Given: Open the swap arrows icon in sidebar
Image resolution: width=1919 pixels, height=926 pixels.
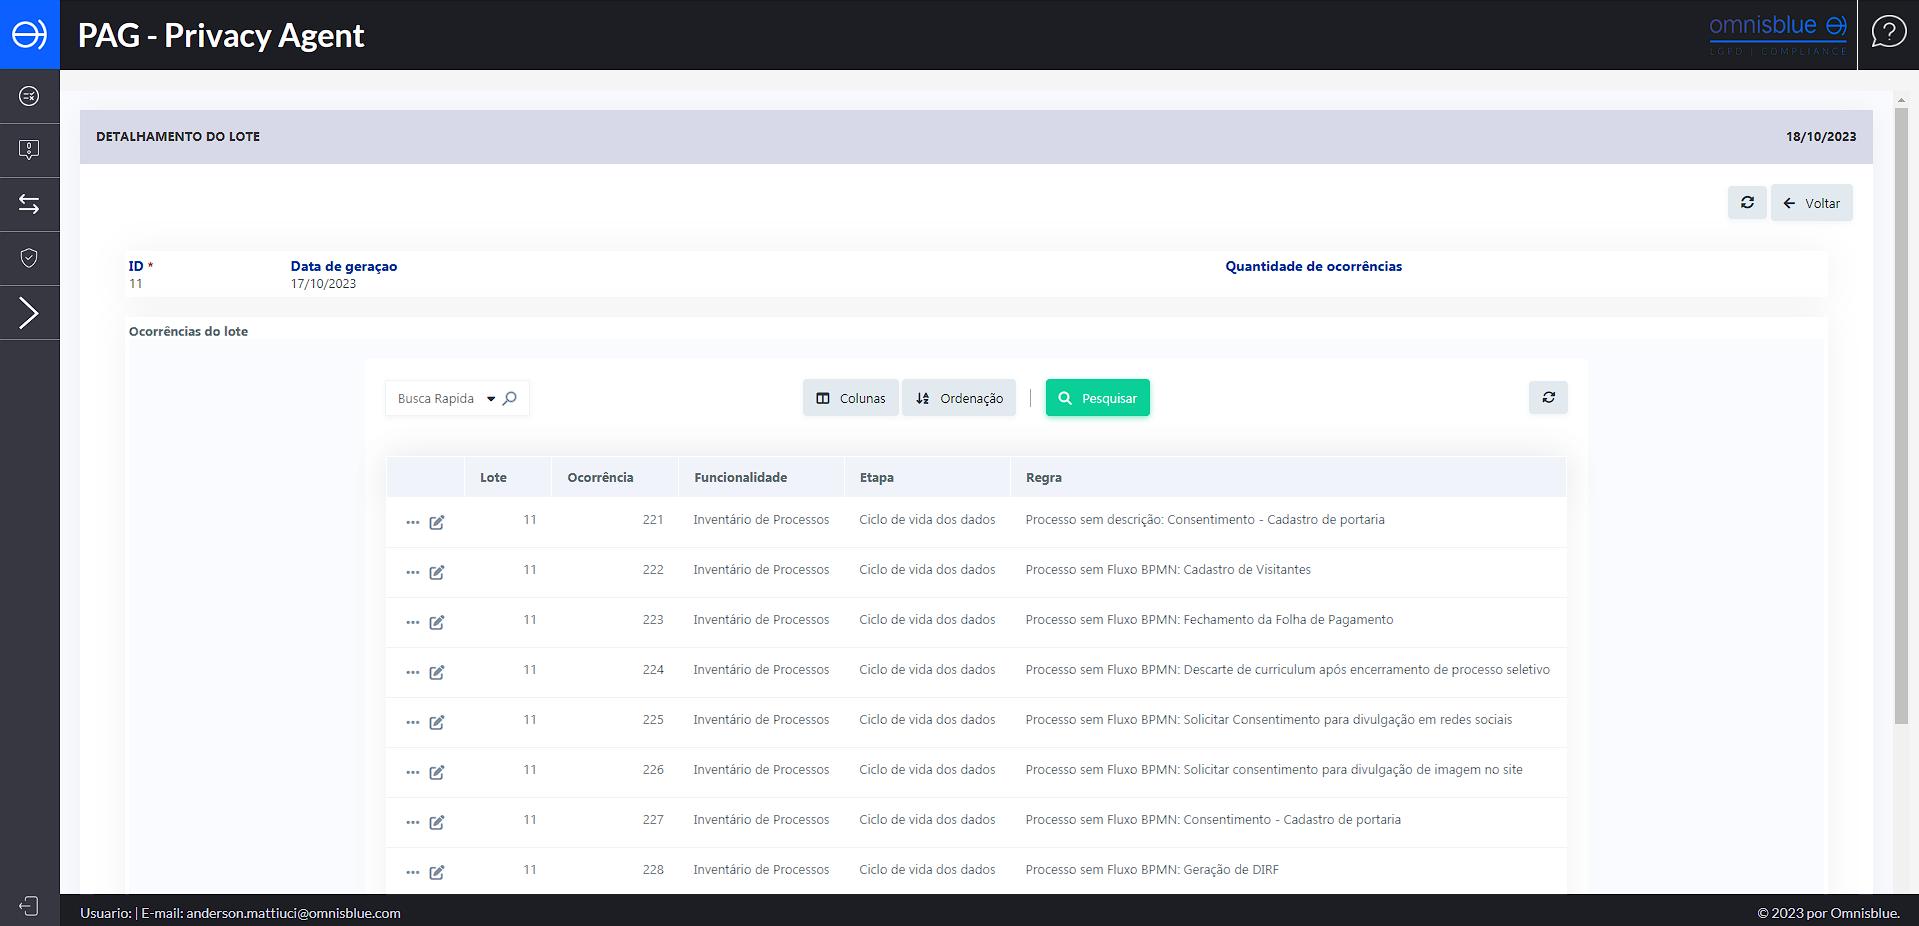Looking at the screenshot, I should 29,204.
